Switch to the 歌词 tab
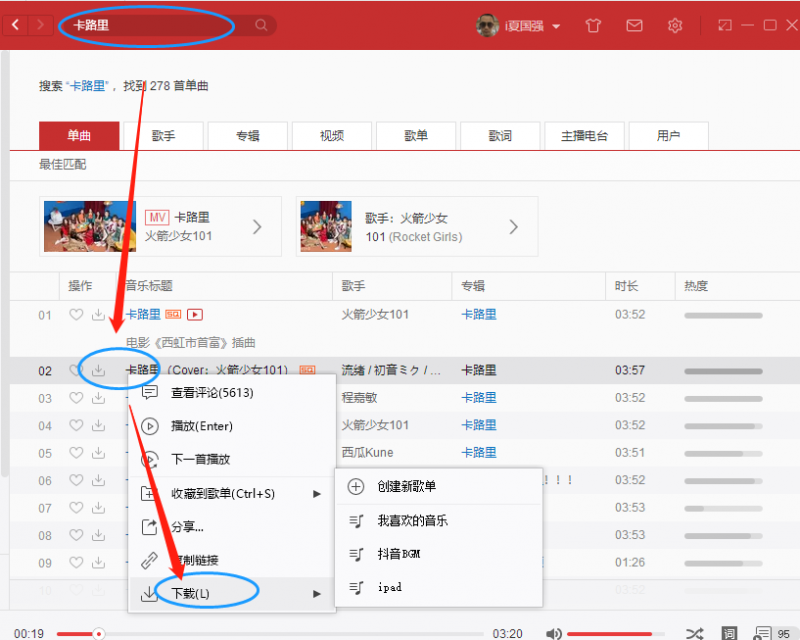 coord(500,136)
